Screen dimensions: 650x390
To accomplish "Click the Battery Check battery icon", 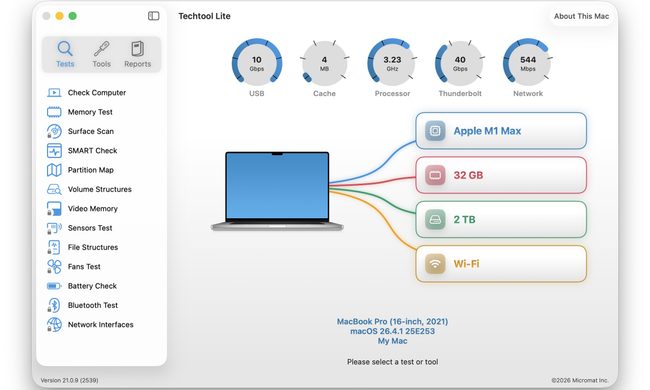I will (x=54, y=286).
